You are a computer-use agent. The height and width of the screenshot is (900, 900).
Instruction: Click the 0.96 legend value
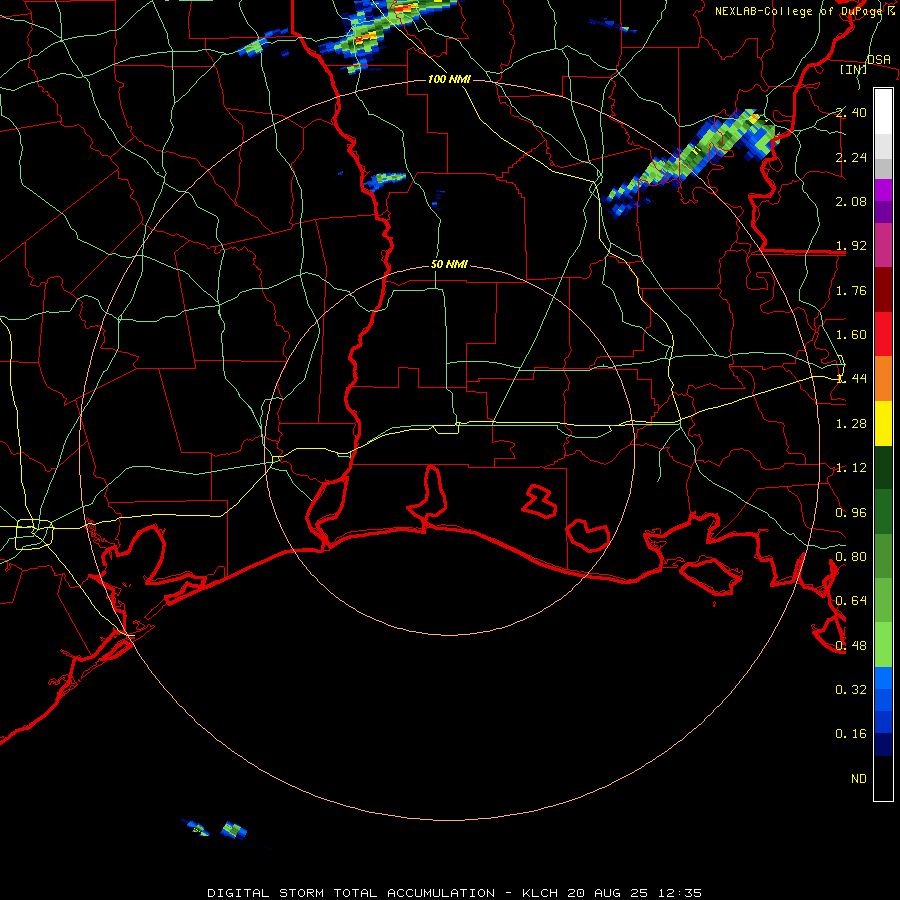tap(851, 513)
